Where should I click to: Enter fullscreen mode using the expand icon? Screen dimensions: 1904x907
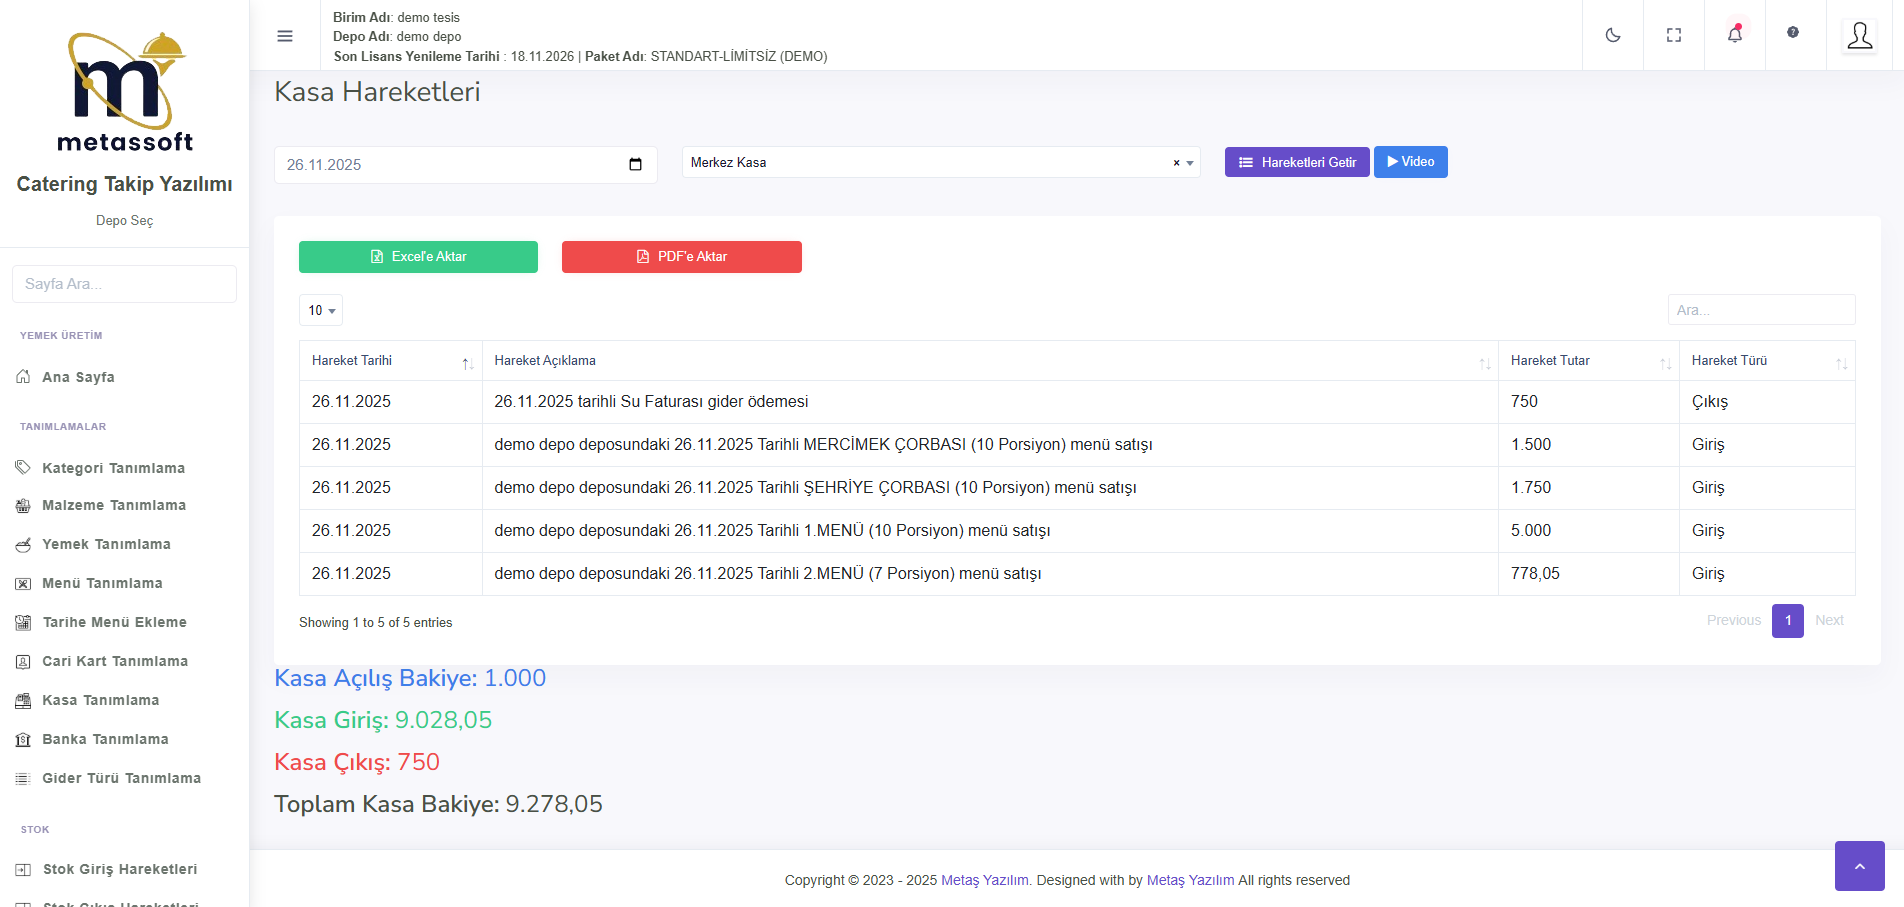pos(1674,35)
